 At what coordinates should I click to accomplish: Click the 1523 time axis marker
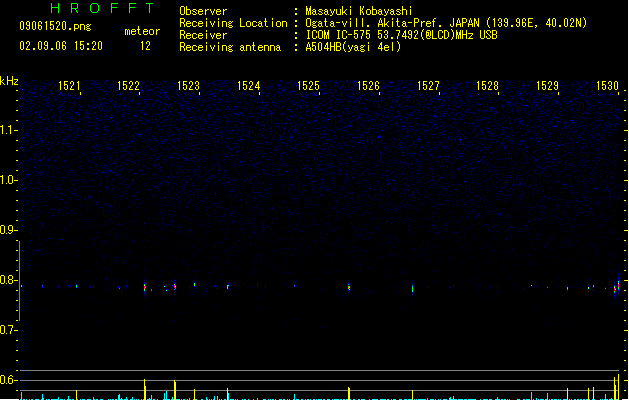[x=188, y=86]
